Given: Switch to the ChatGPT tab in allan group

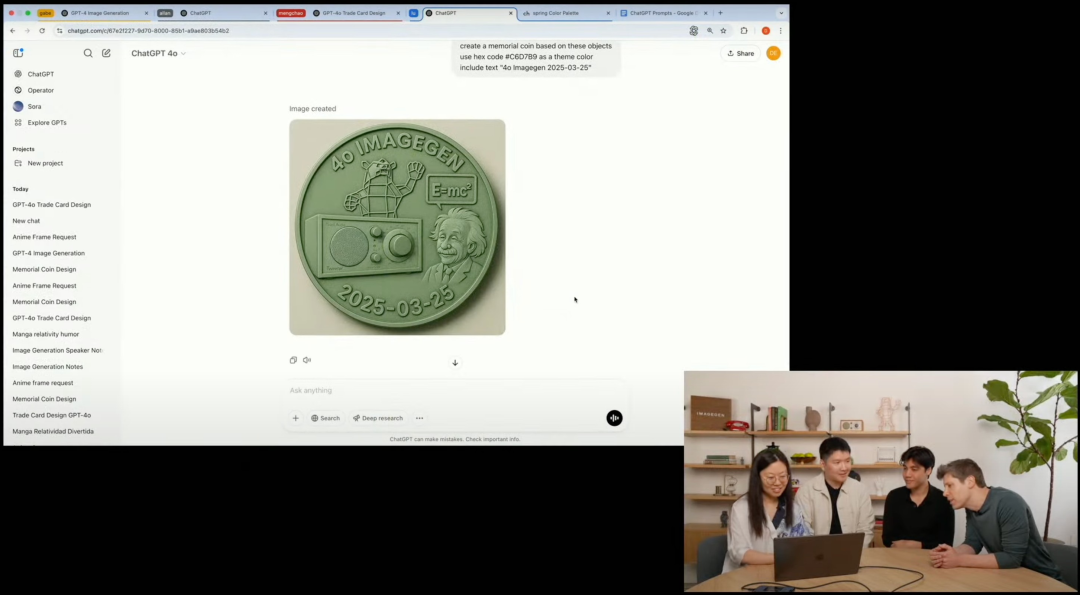Looking at the screenshot, I should [223, 13].
